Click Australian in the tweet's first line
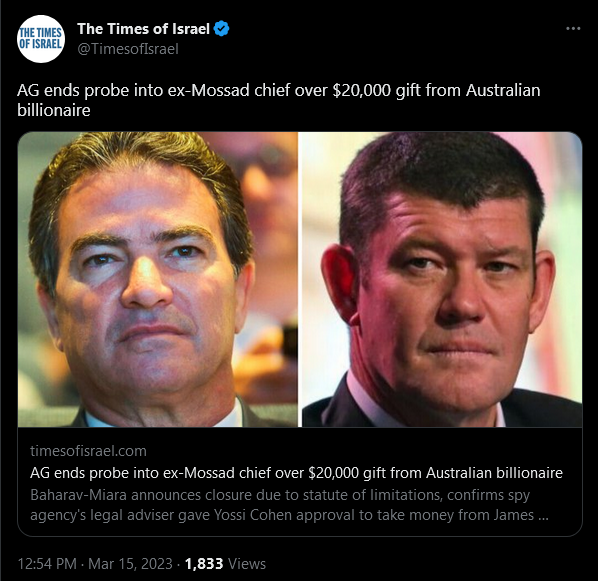Viewport: 598px width, 581px height. click(x=503, y=90)
